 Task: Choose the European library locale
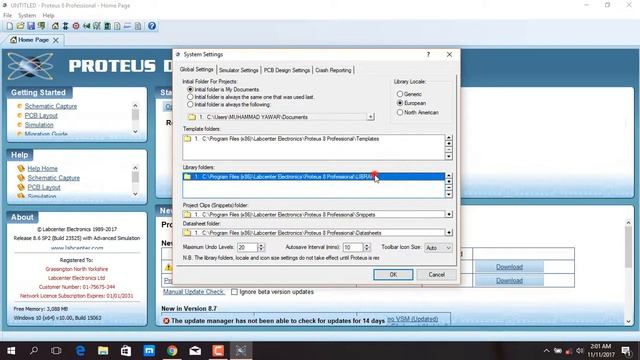click(400, 103)
